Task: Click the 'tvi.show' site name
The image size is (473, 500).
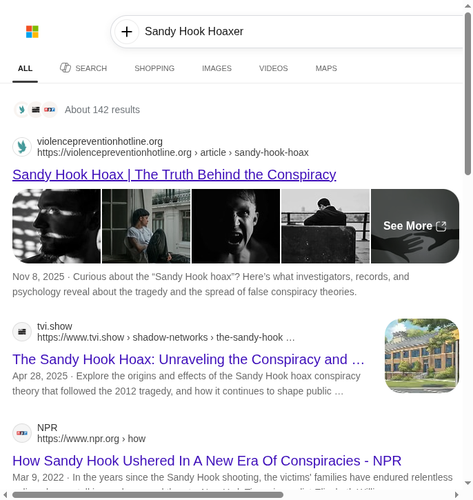Action: [55, 326]
